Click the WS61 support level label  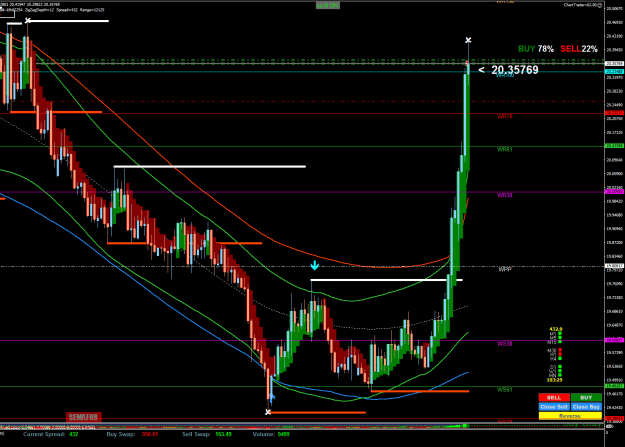point(505,390)
